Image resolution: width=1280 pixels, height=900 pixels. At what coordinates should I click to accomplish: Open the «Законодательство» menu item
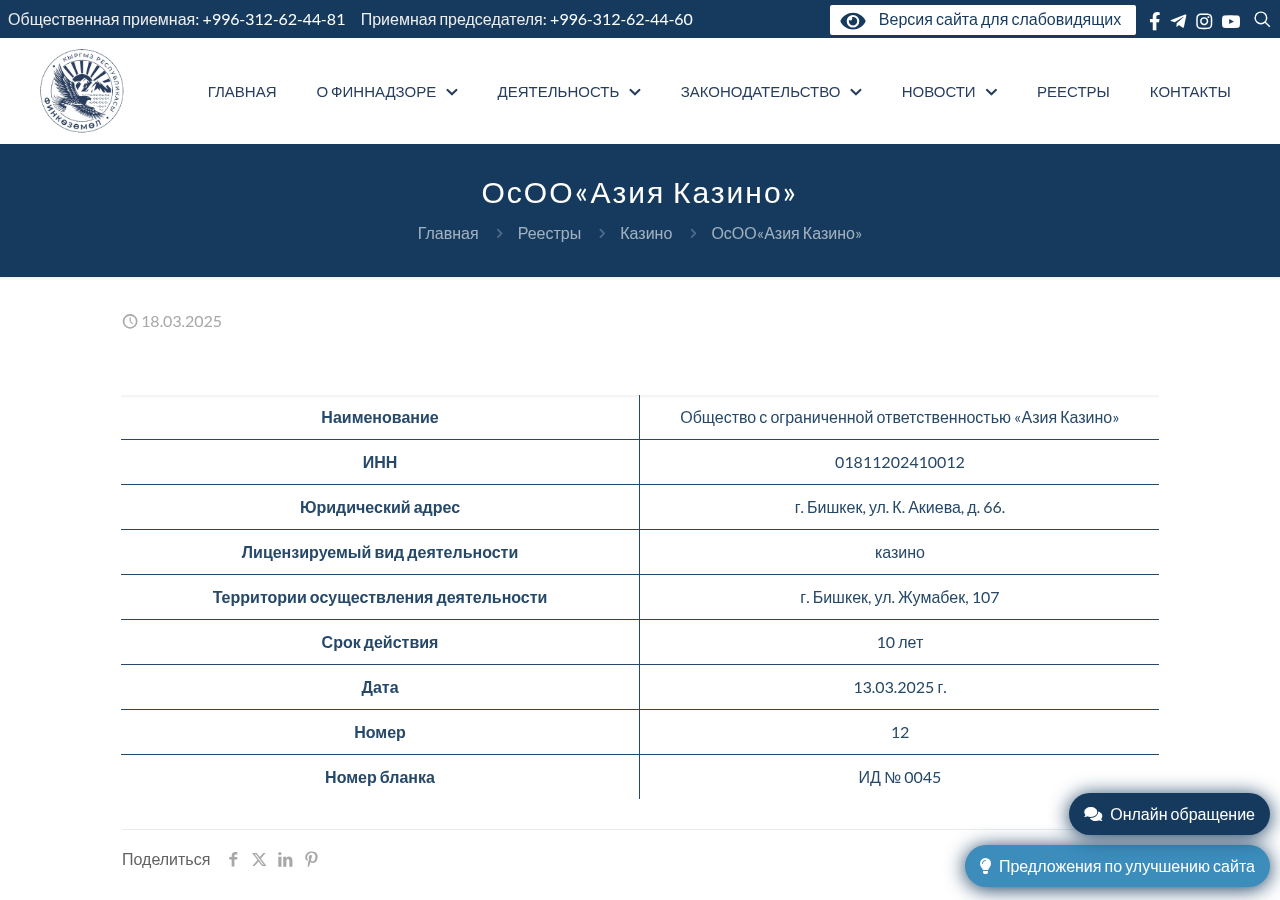pos(760,92)
